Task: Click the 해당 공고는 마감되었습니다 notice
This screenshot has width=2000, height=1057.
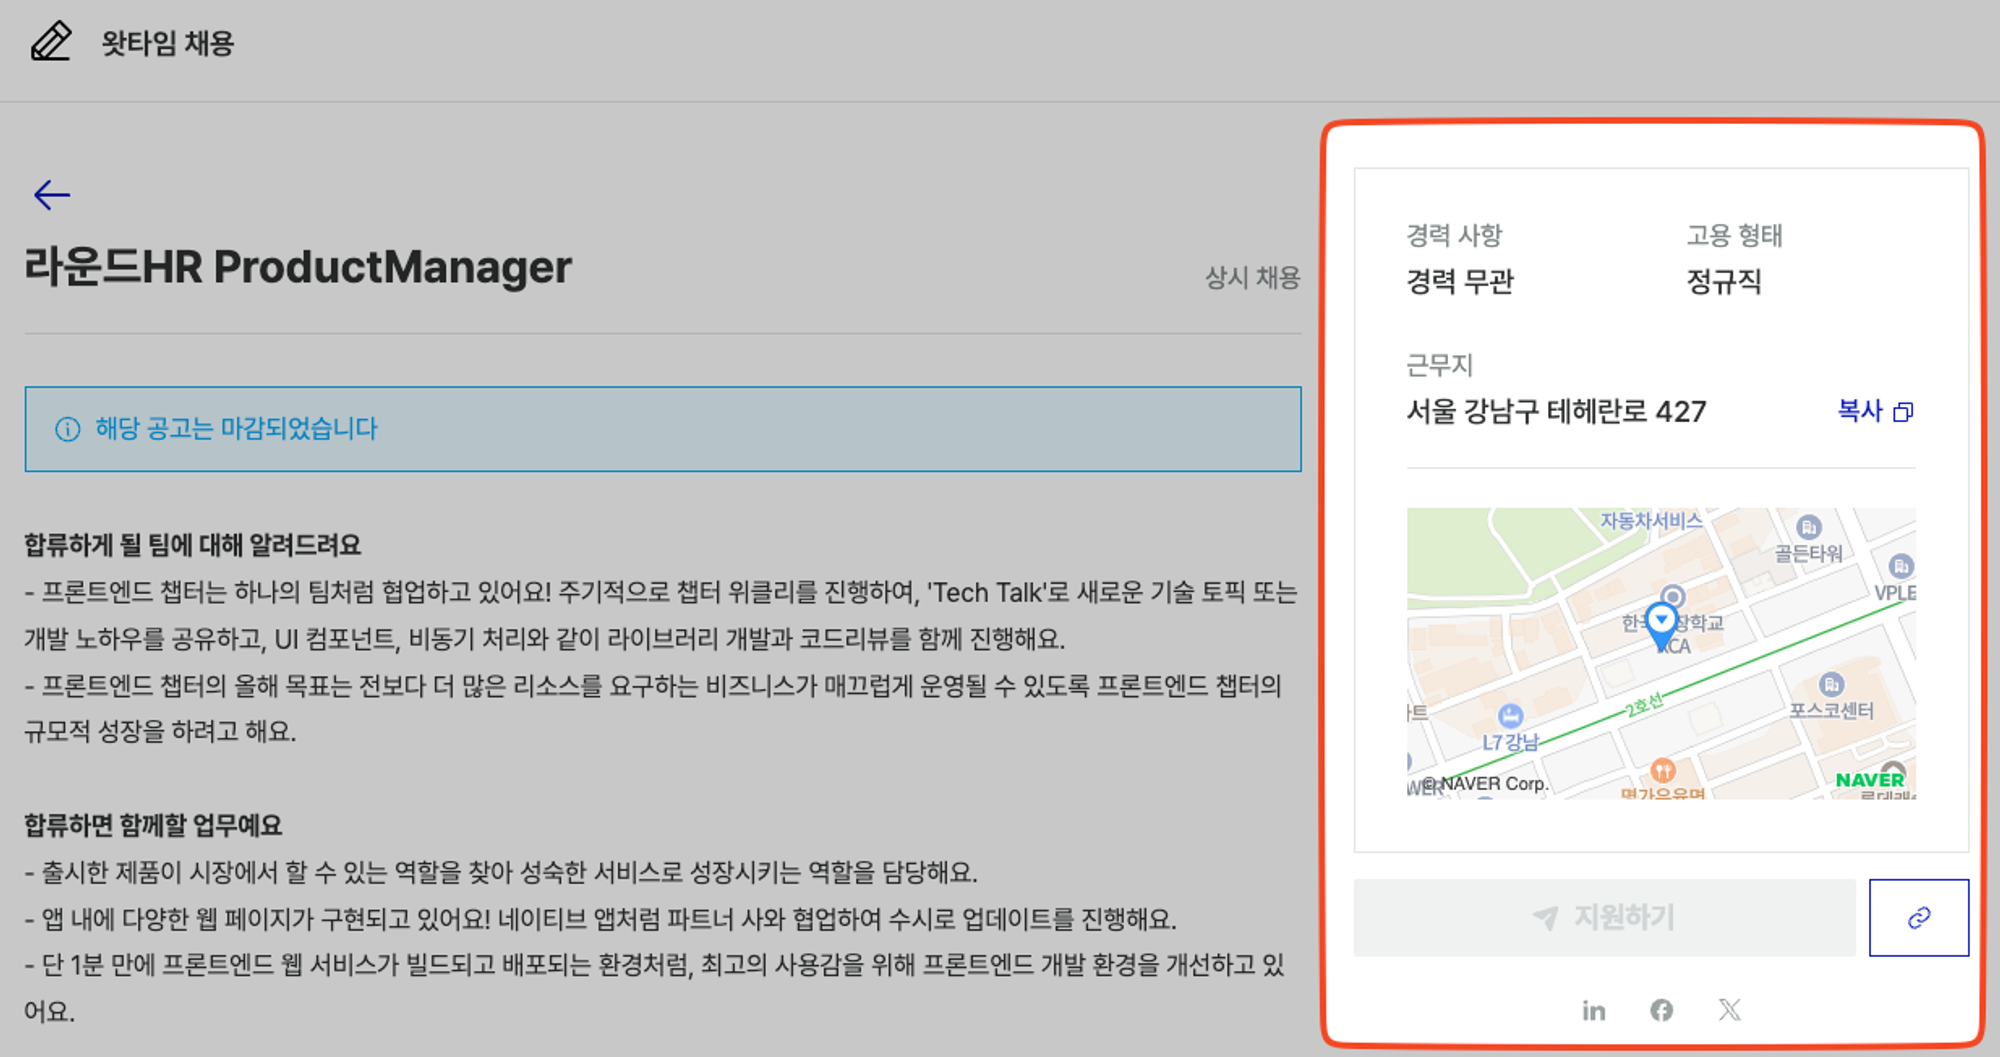Action: (663, 429)
